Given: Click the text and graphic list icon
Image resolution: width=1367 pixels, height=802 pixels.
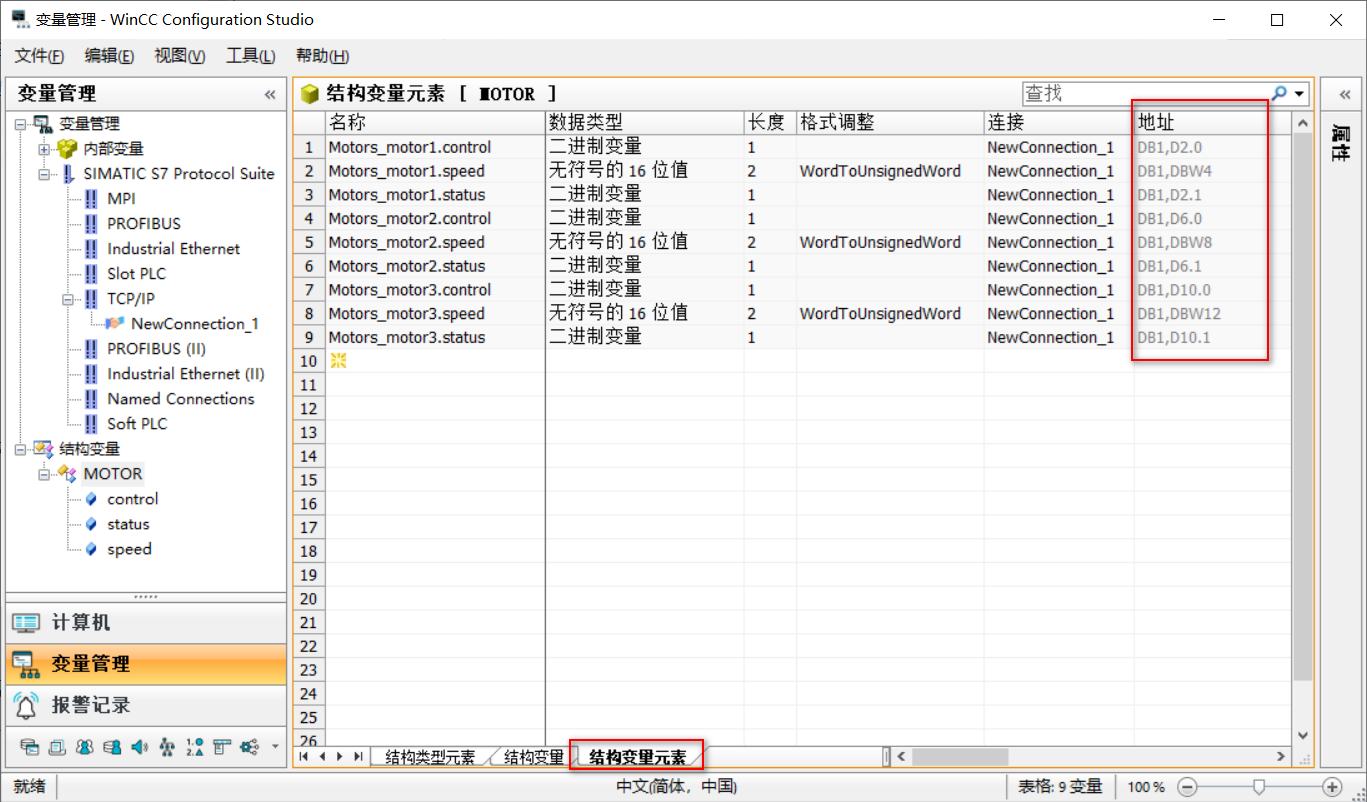Looking at the screenshot, I should pos(196,746).
